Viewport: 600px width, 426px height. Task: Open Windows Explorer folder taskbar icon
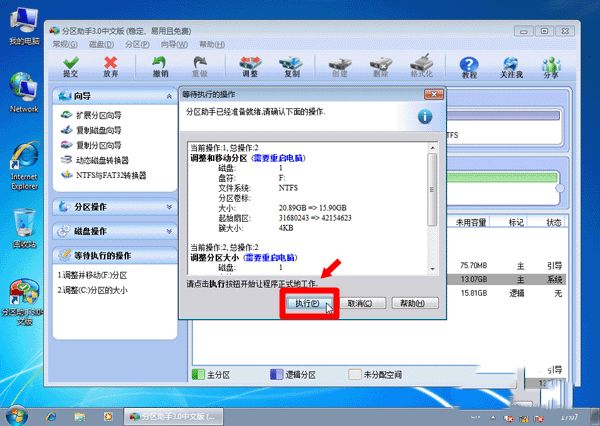80,416
